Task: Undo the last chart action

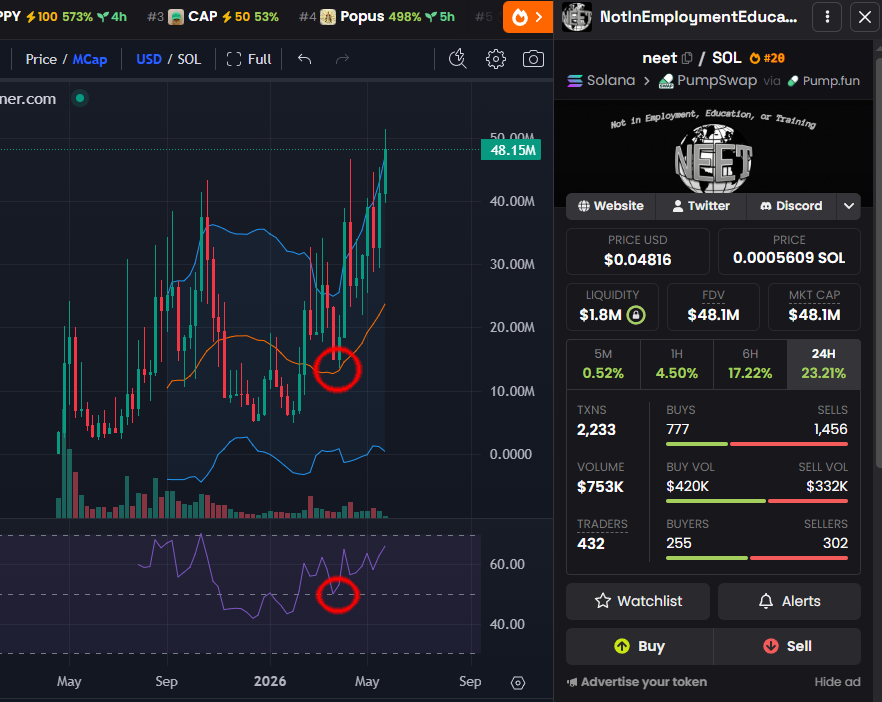Action: 304,59
